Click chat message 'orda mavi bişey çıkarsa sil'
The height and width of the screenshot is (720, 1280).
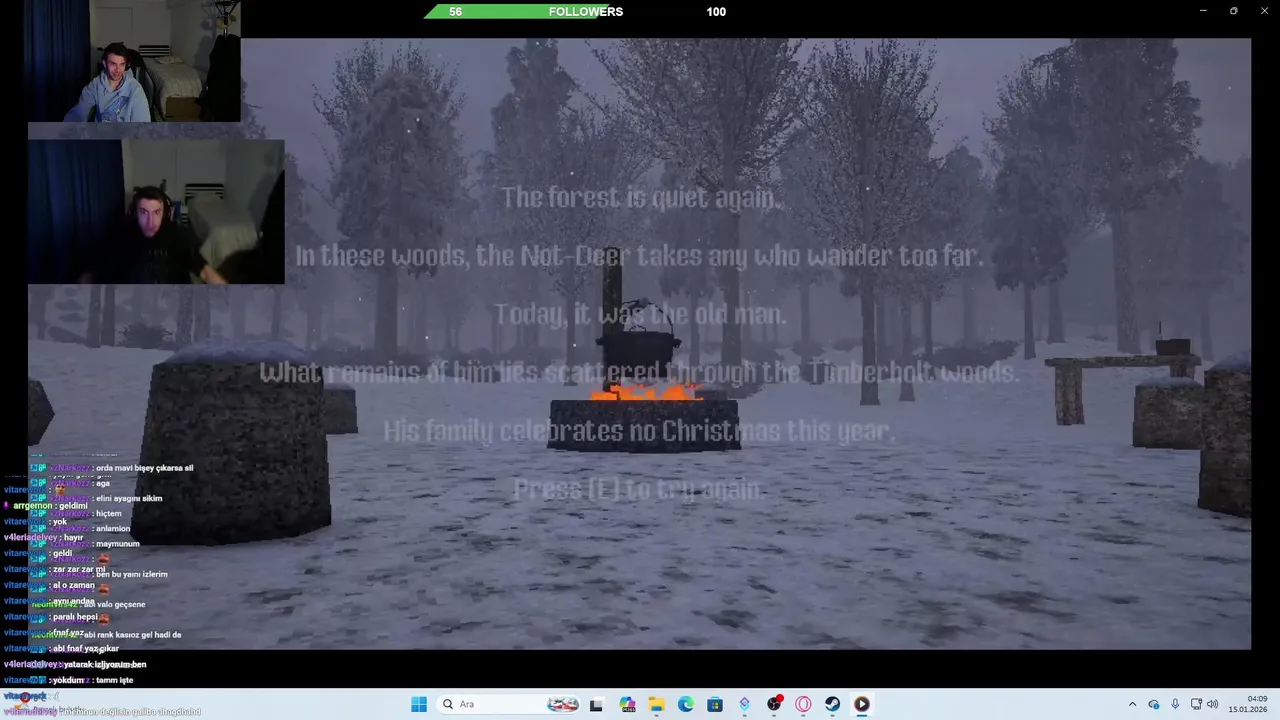[x=144, y=468]
